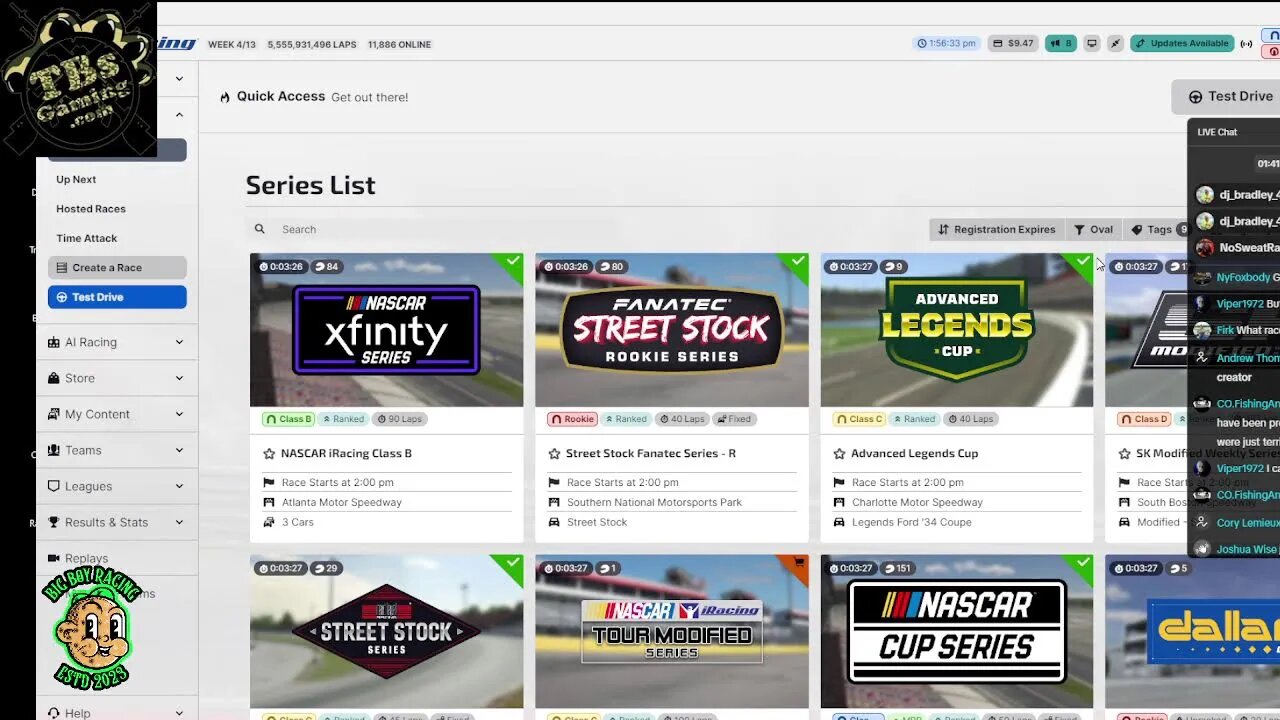The width and height of the screenshot is (1280, 720).
Task: Click the blue Test Drive sidebar button
Action: click(117, 297)
